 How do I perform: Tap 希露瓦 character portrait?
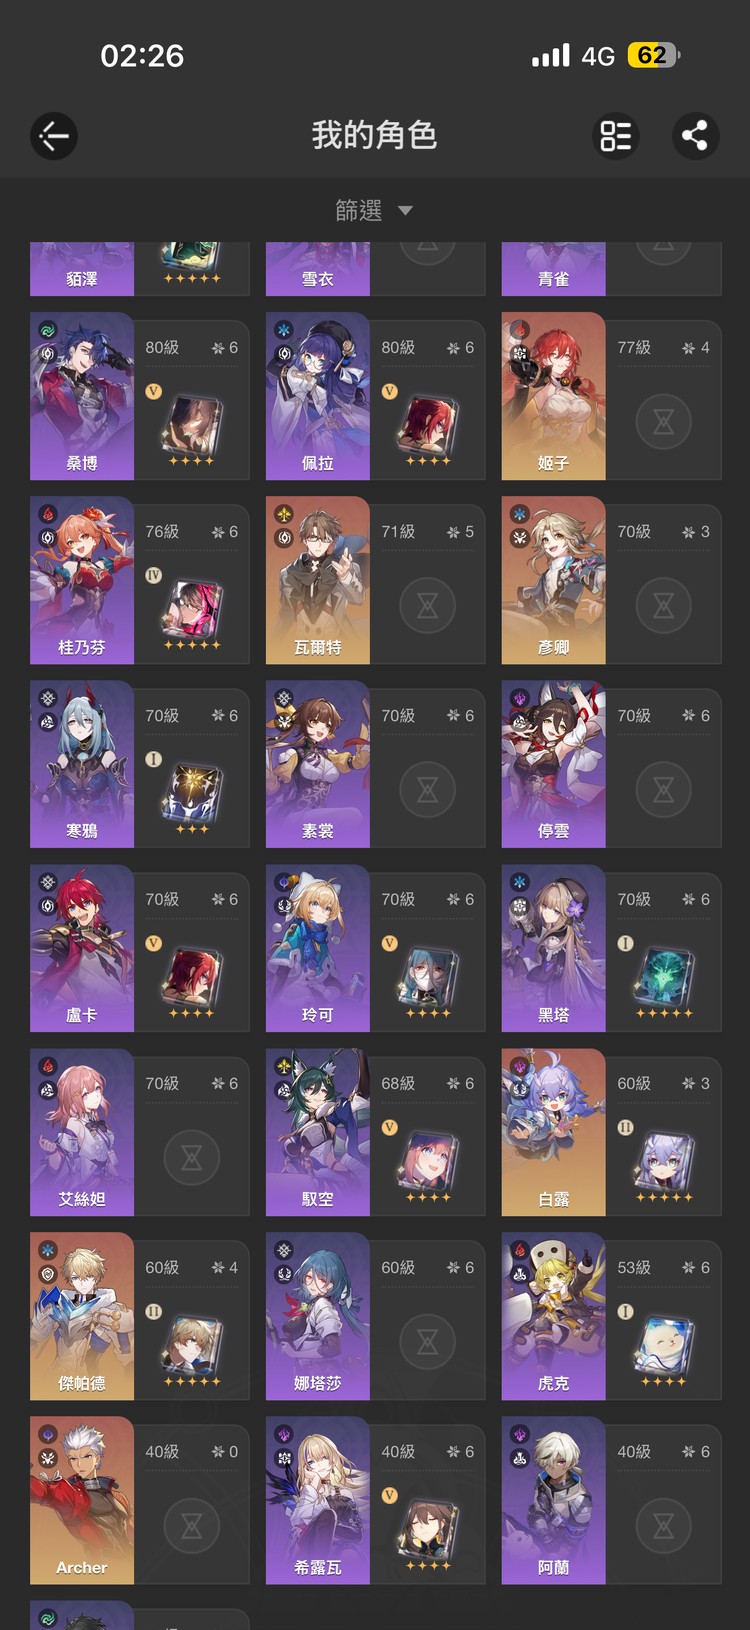318,1500
